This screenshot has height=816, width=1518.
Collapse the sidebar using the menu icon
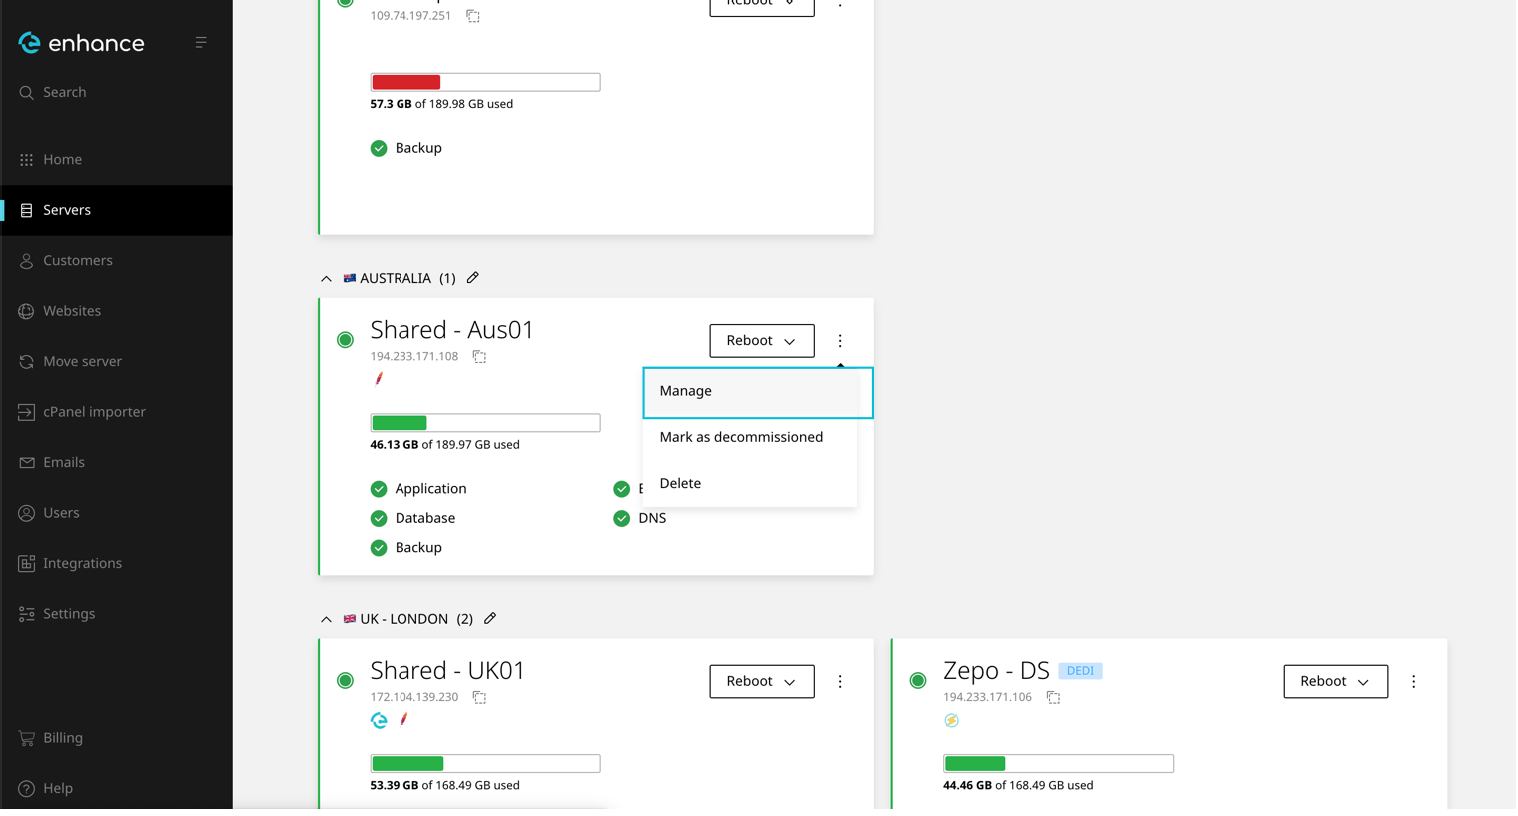pyautogui.click(x=201, y=43)
